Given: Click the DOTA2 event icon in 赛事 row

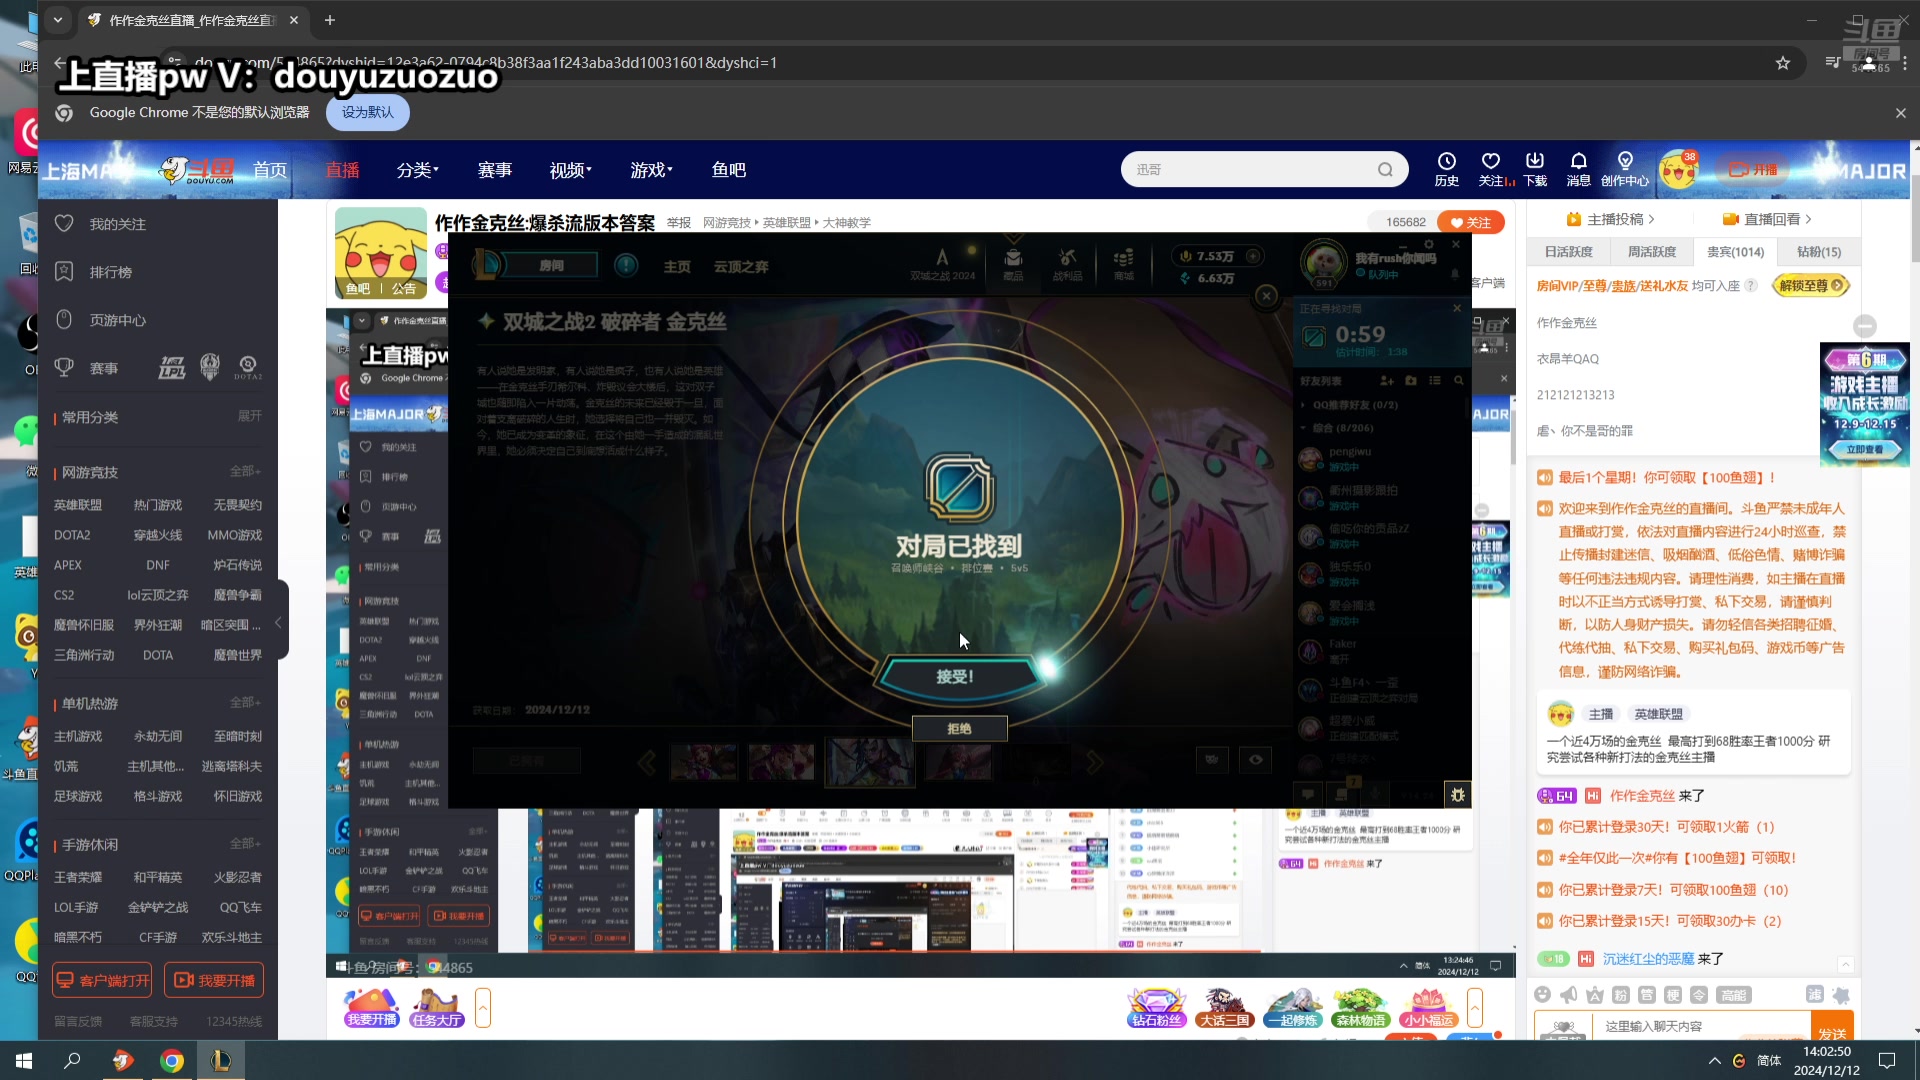Looking at the screenshot, I should click(x=248, y=367).
